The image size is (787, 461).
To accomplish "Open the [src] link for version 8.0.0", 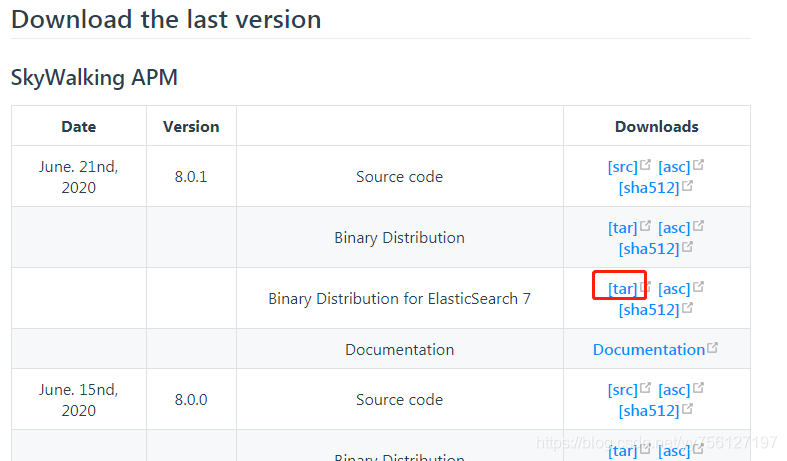I will click(622, 389).
